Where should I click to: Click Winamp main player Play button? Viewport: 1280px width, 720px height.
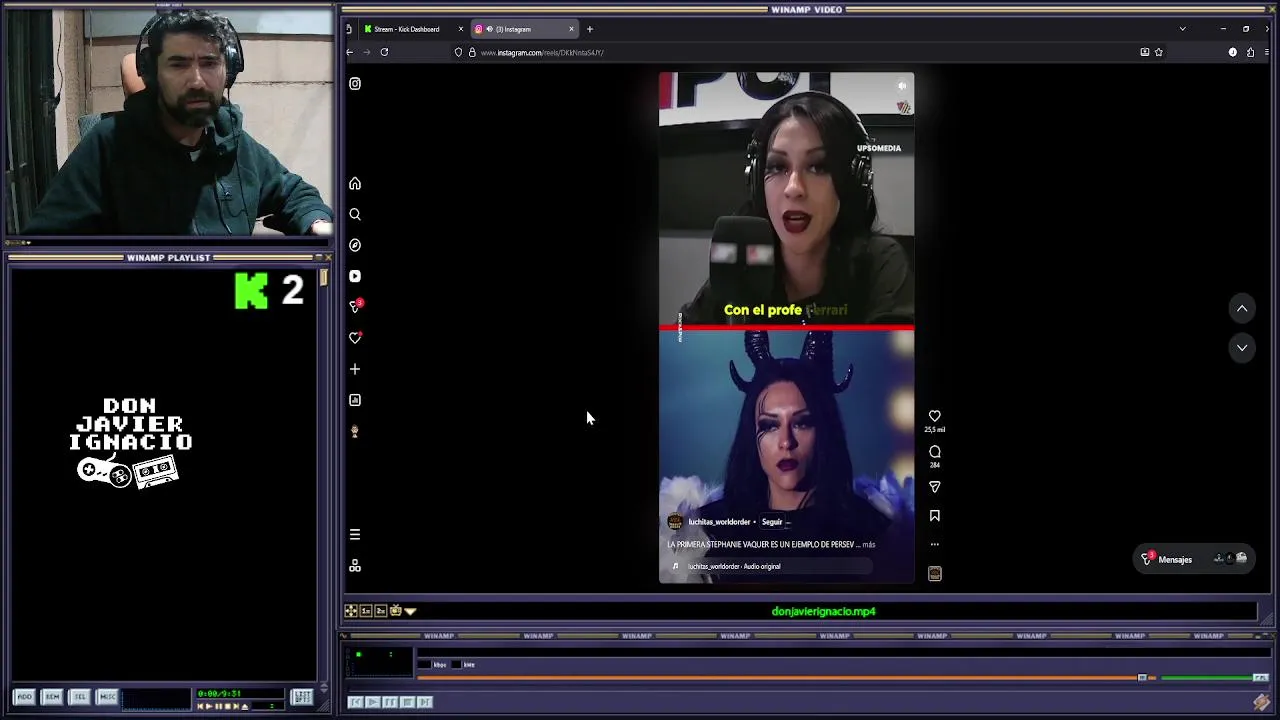pyautogui.click(x=372, y=702)
